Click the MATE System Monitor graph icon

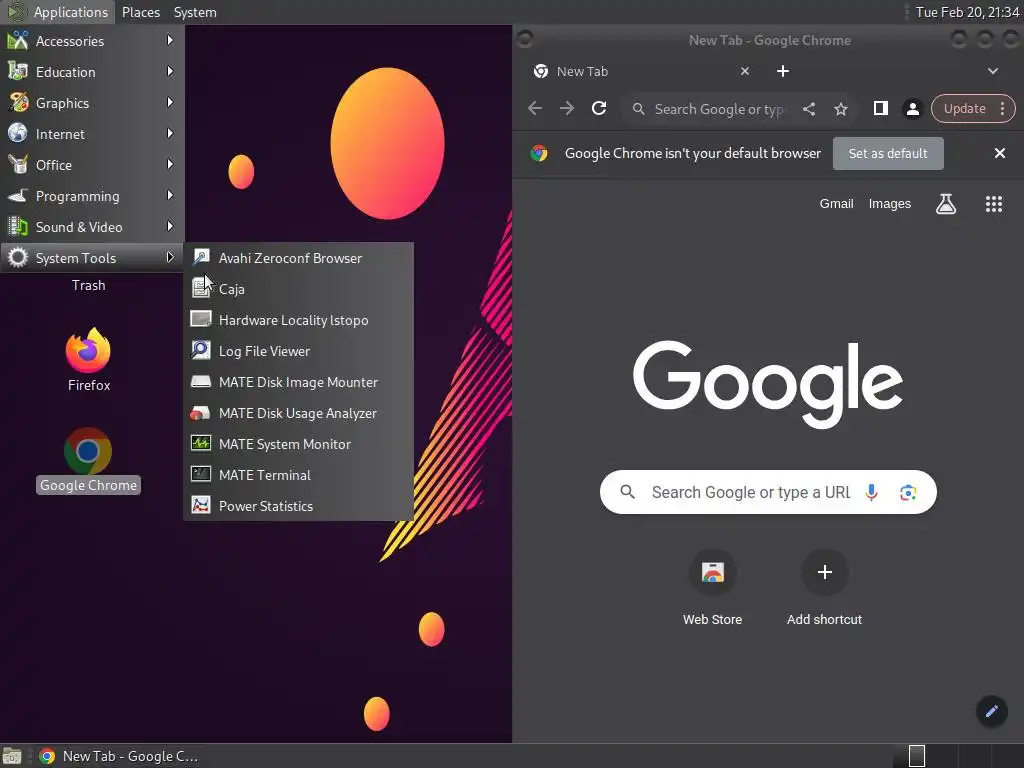point(200,443)
